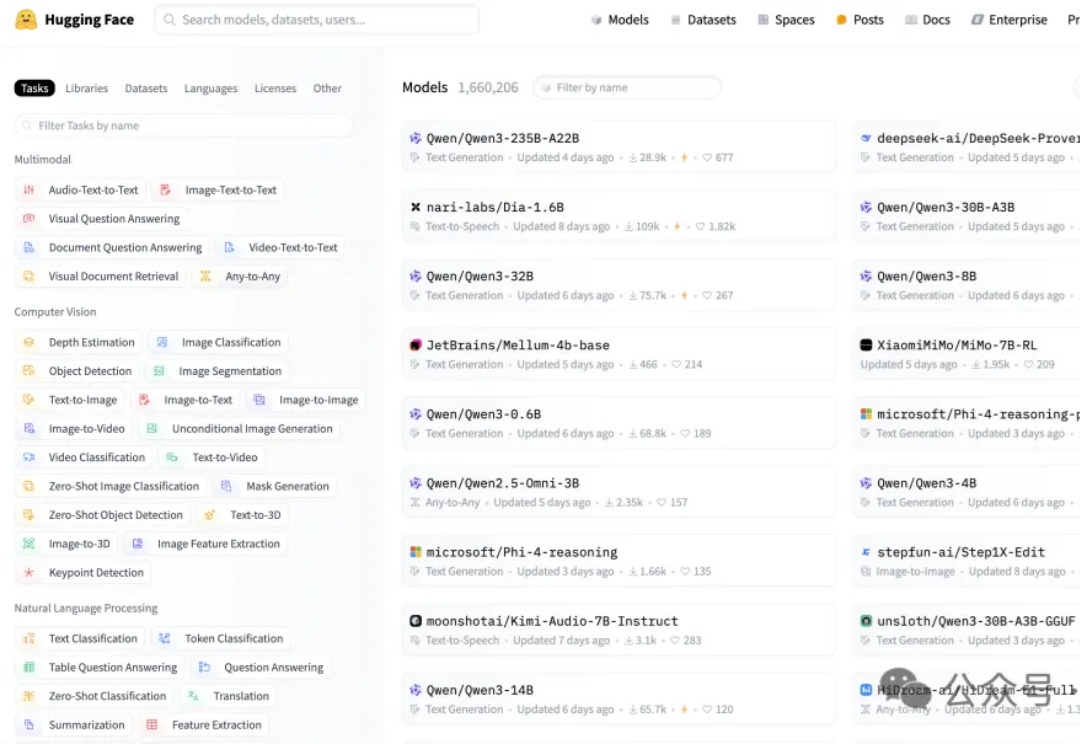Filter by Text-to-Image task

(x=70, y=400)
